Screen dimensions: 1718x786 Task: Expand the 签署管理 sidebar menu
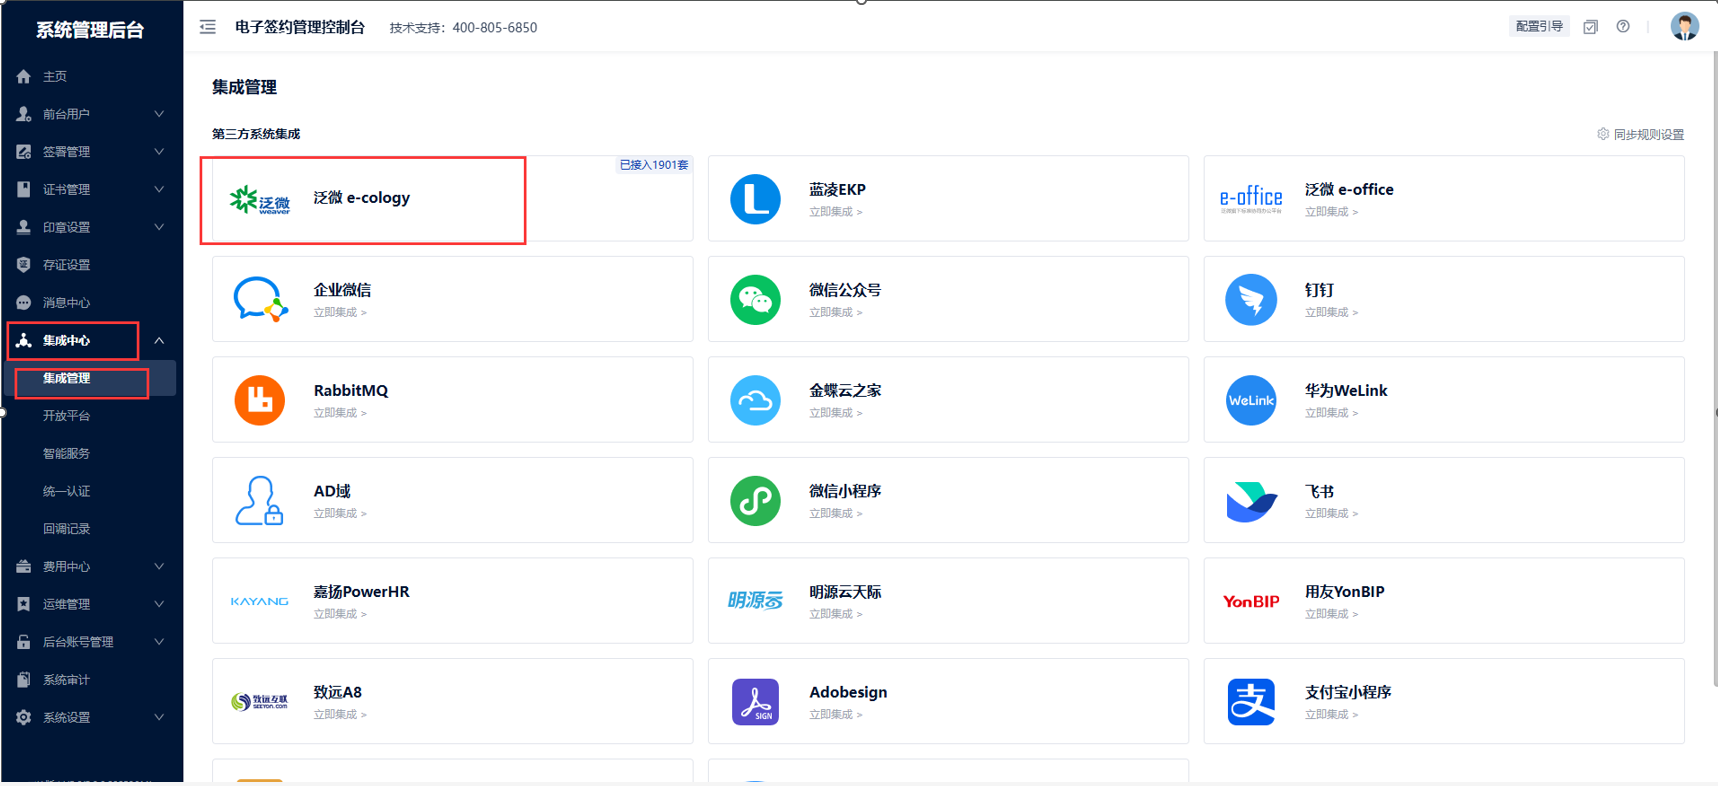tap(91, 152)
